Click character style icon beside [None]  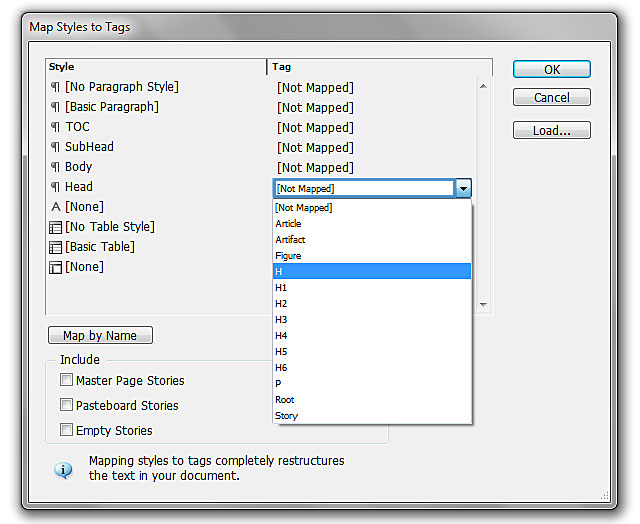point(56,207)
